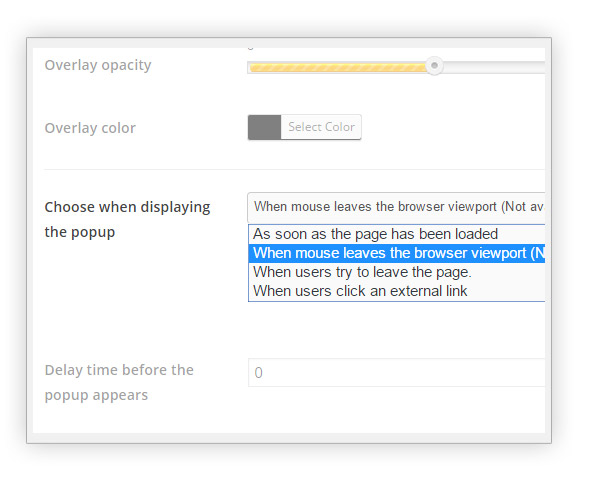600x494 pixels.
Task: Click the "0" value in the delay field
Action: click(259, 373)
